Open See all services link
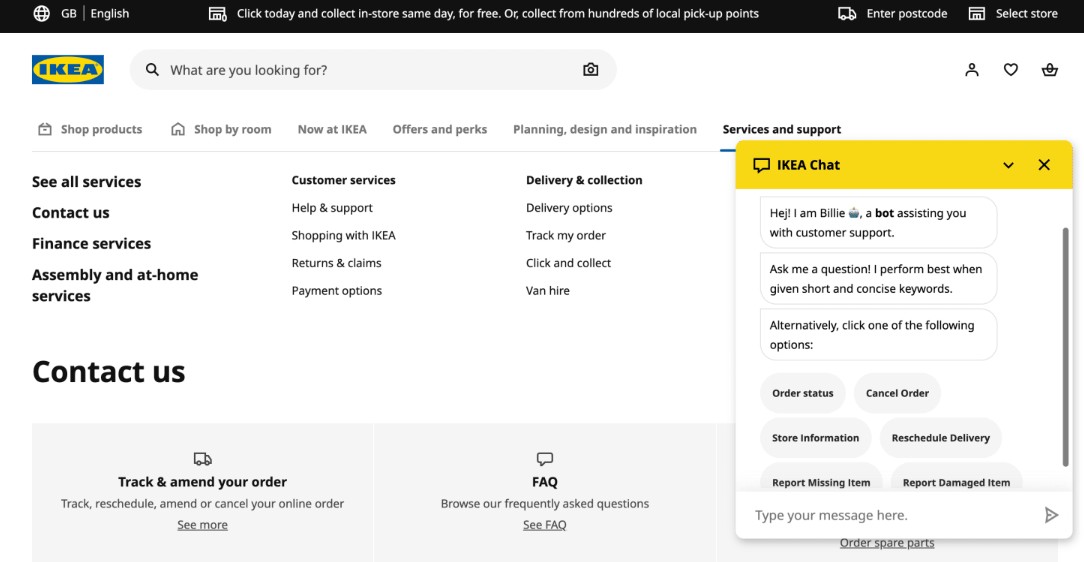Viewport: 1084px width, 562px height. (86, 182)
